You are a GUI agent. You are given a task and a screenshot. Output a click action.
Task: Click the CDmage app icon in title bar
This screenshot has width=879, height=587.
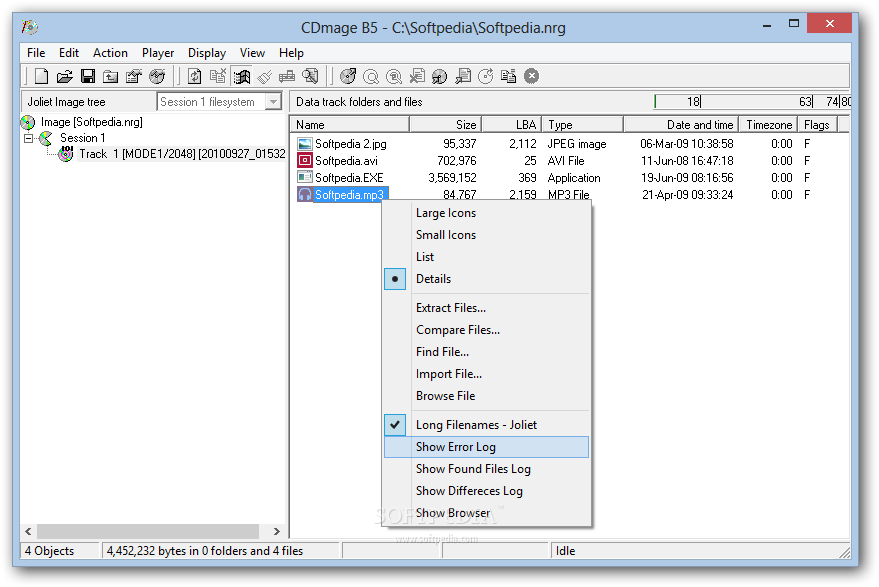30,26
